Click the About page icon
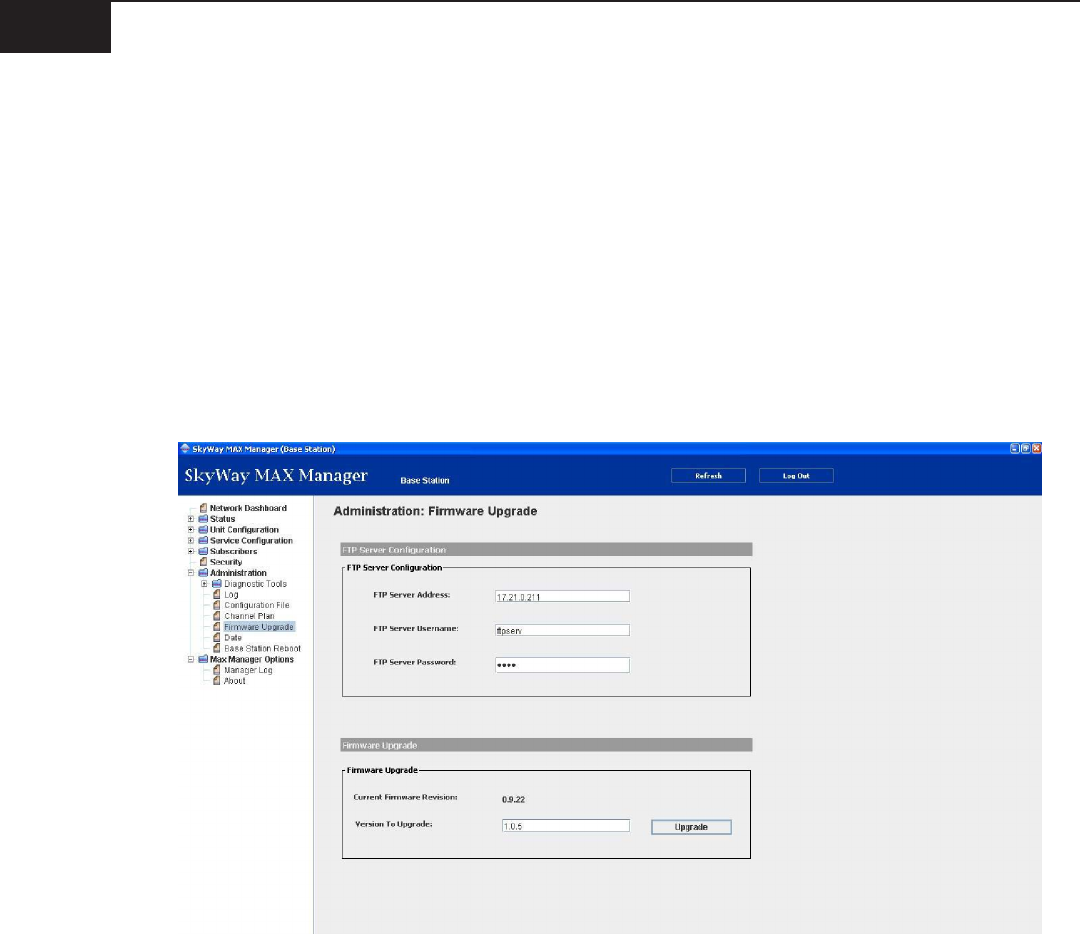Screen dimensions: 1080x934 [x=217, y=681]
